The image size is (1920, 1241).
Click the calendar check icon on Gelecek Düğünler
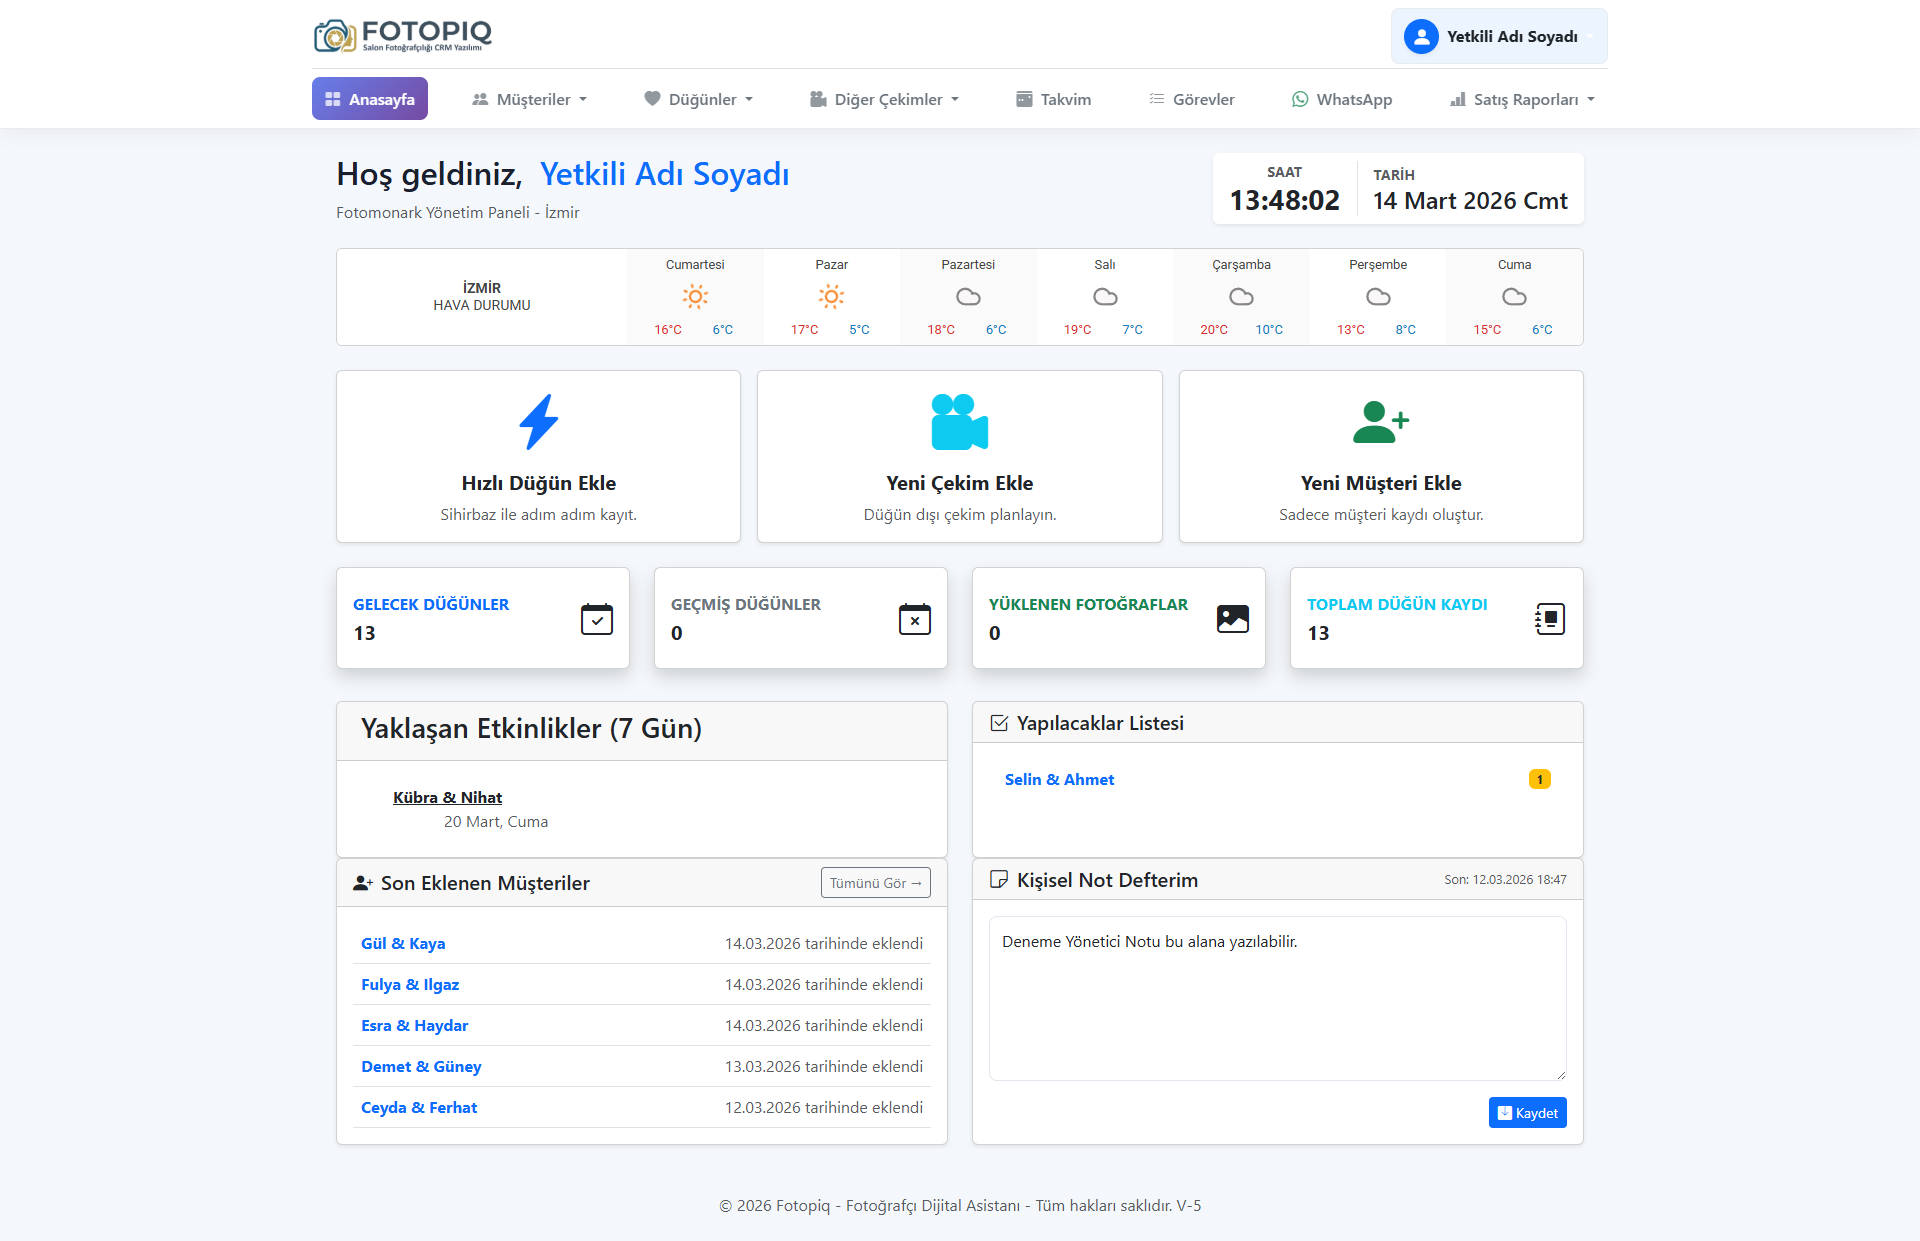597,619
